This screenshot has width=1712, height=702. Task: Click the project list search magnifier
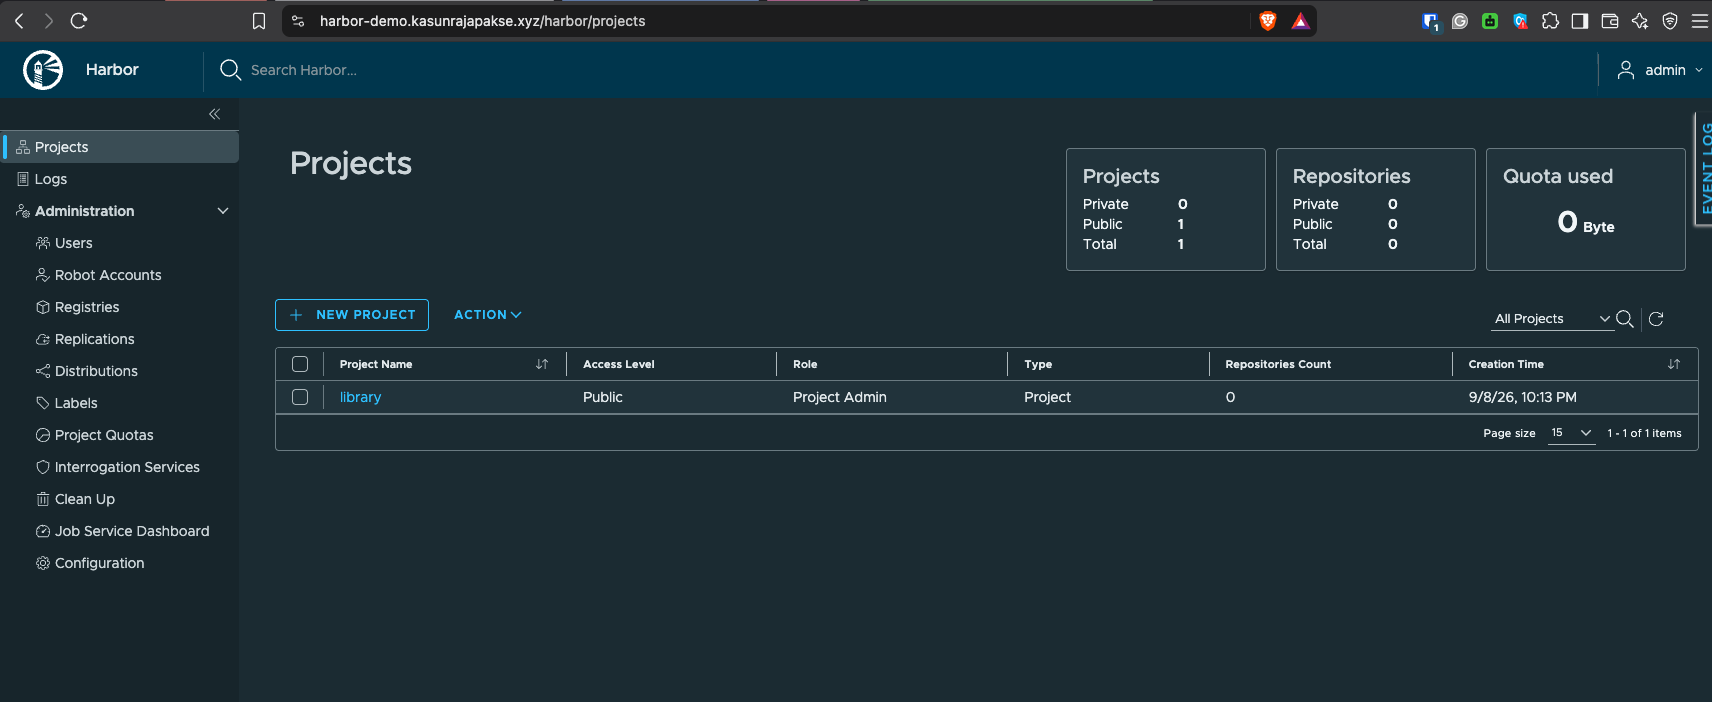tap(1625, 319)
